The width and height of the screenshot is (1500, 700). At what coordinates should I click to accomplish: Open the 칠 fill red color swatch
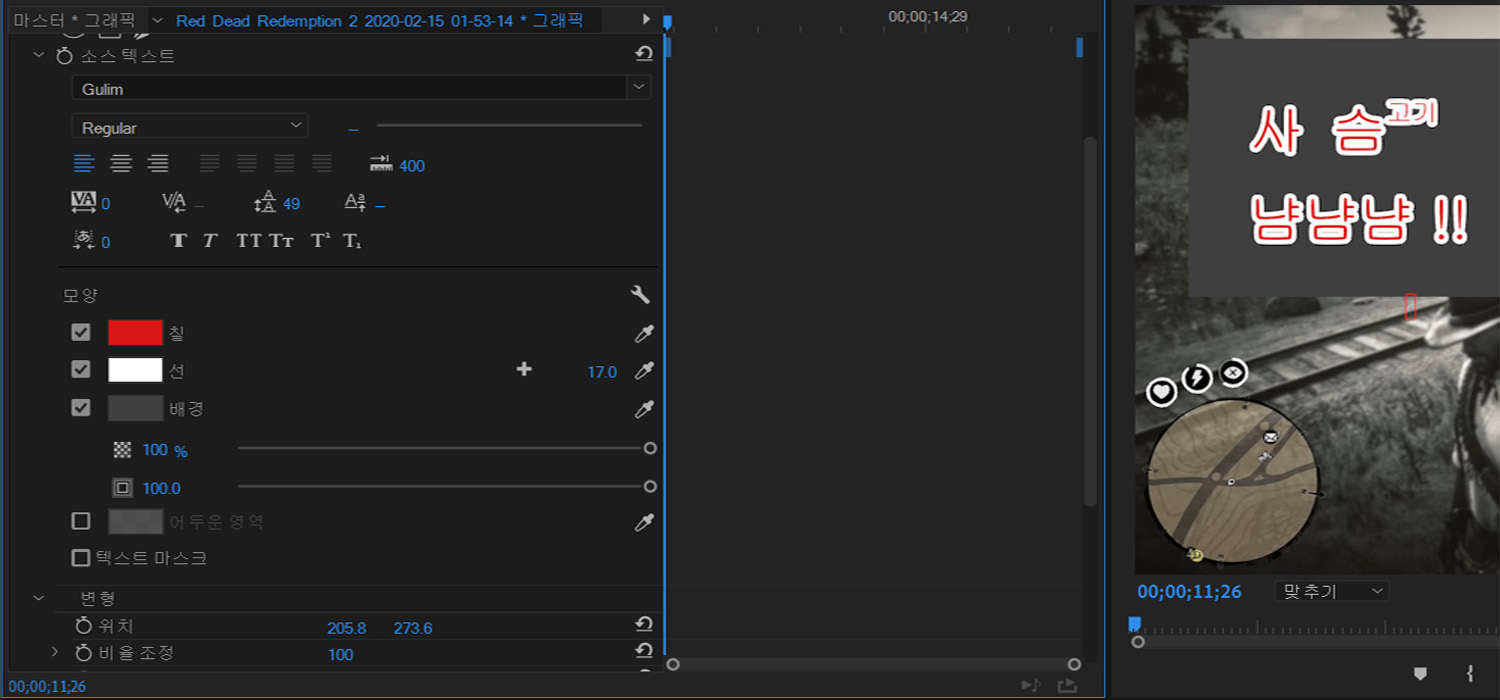(x=135, y=333)
